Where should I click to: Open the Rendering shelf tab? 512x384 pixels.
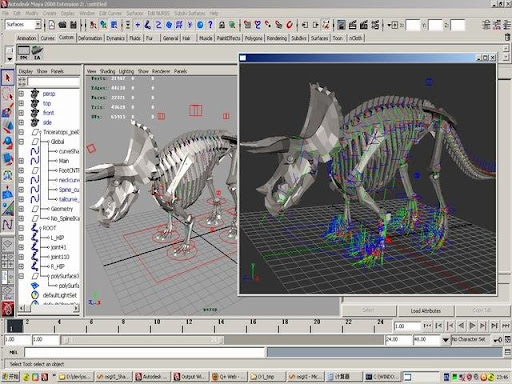tap(277, 38)
